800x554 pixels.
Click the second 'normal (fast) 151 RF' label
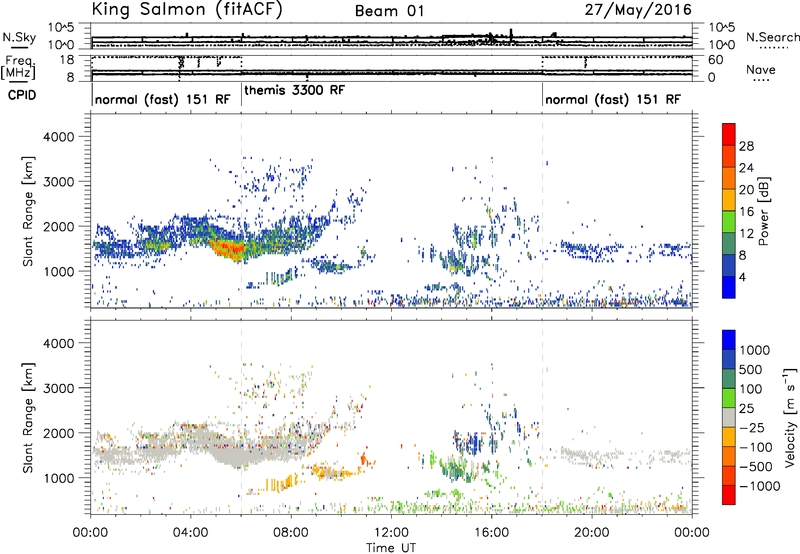613,99
